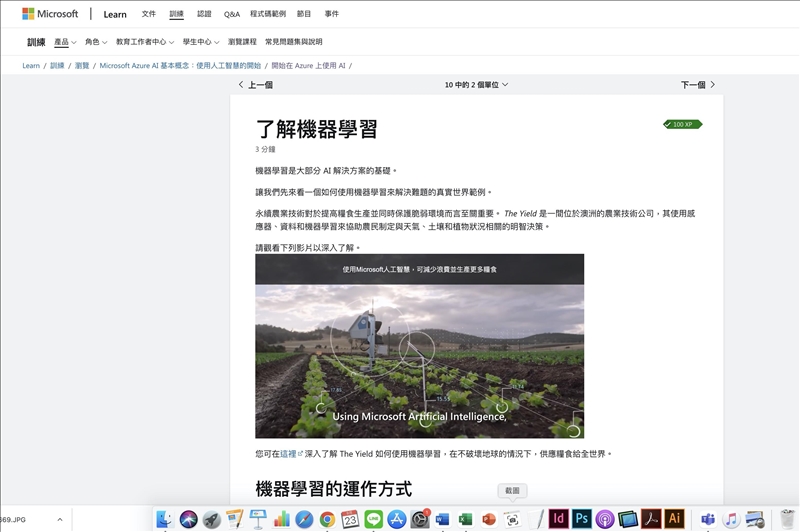Launch Microsoft Word from the dock
The height and width of the screenshot is (532, 800).
tap(443, 519)
